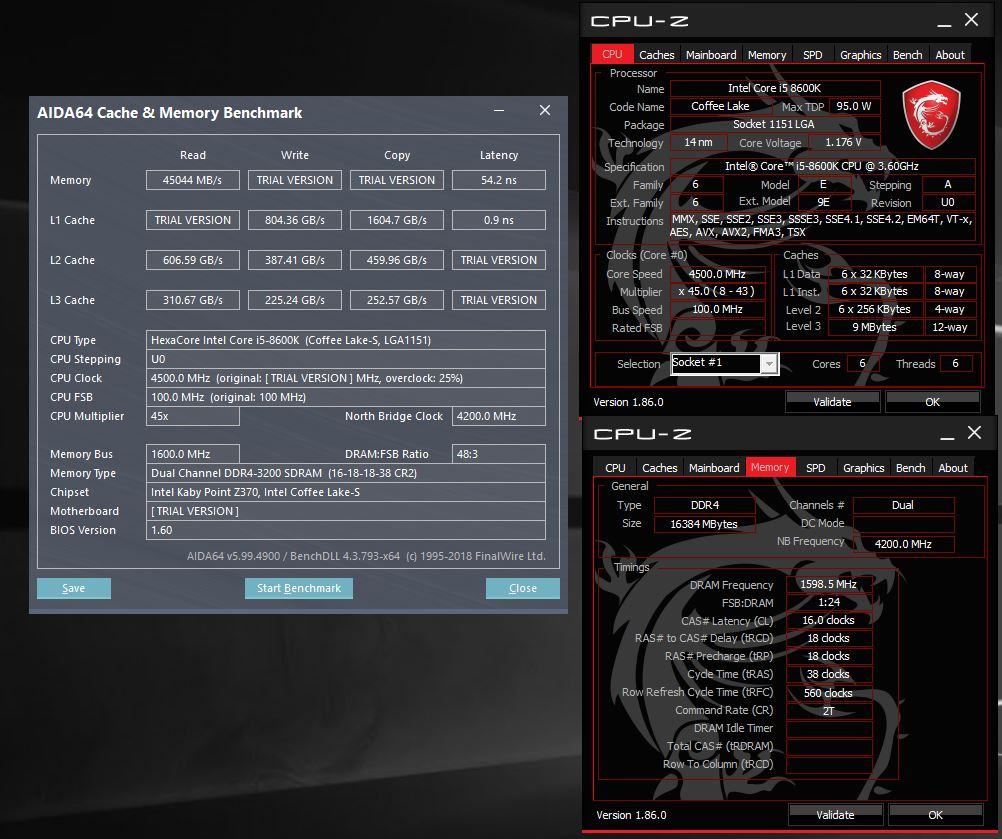Switch to CPU tab in upper CPU-Z

point(612,54)
